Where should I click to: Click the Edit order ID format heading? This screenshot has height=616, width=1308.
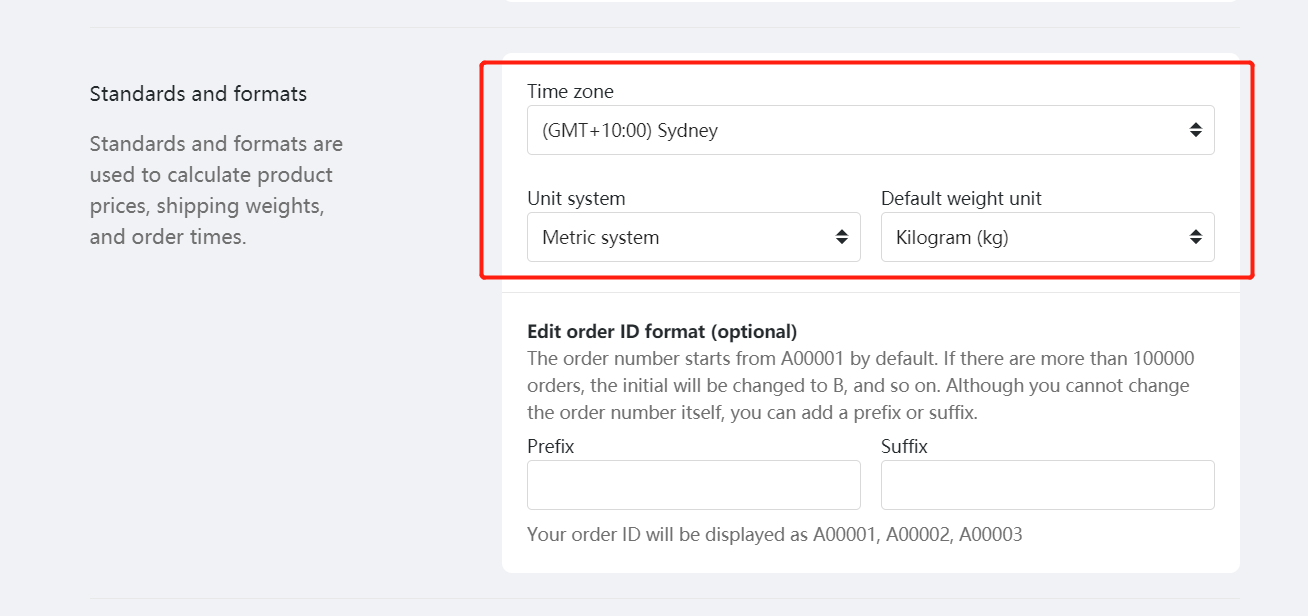coord(662,331)
